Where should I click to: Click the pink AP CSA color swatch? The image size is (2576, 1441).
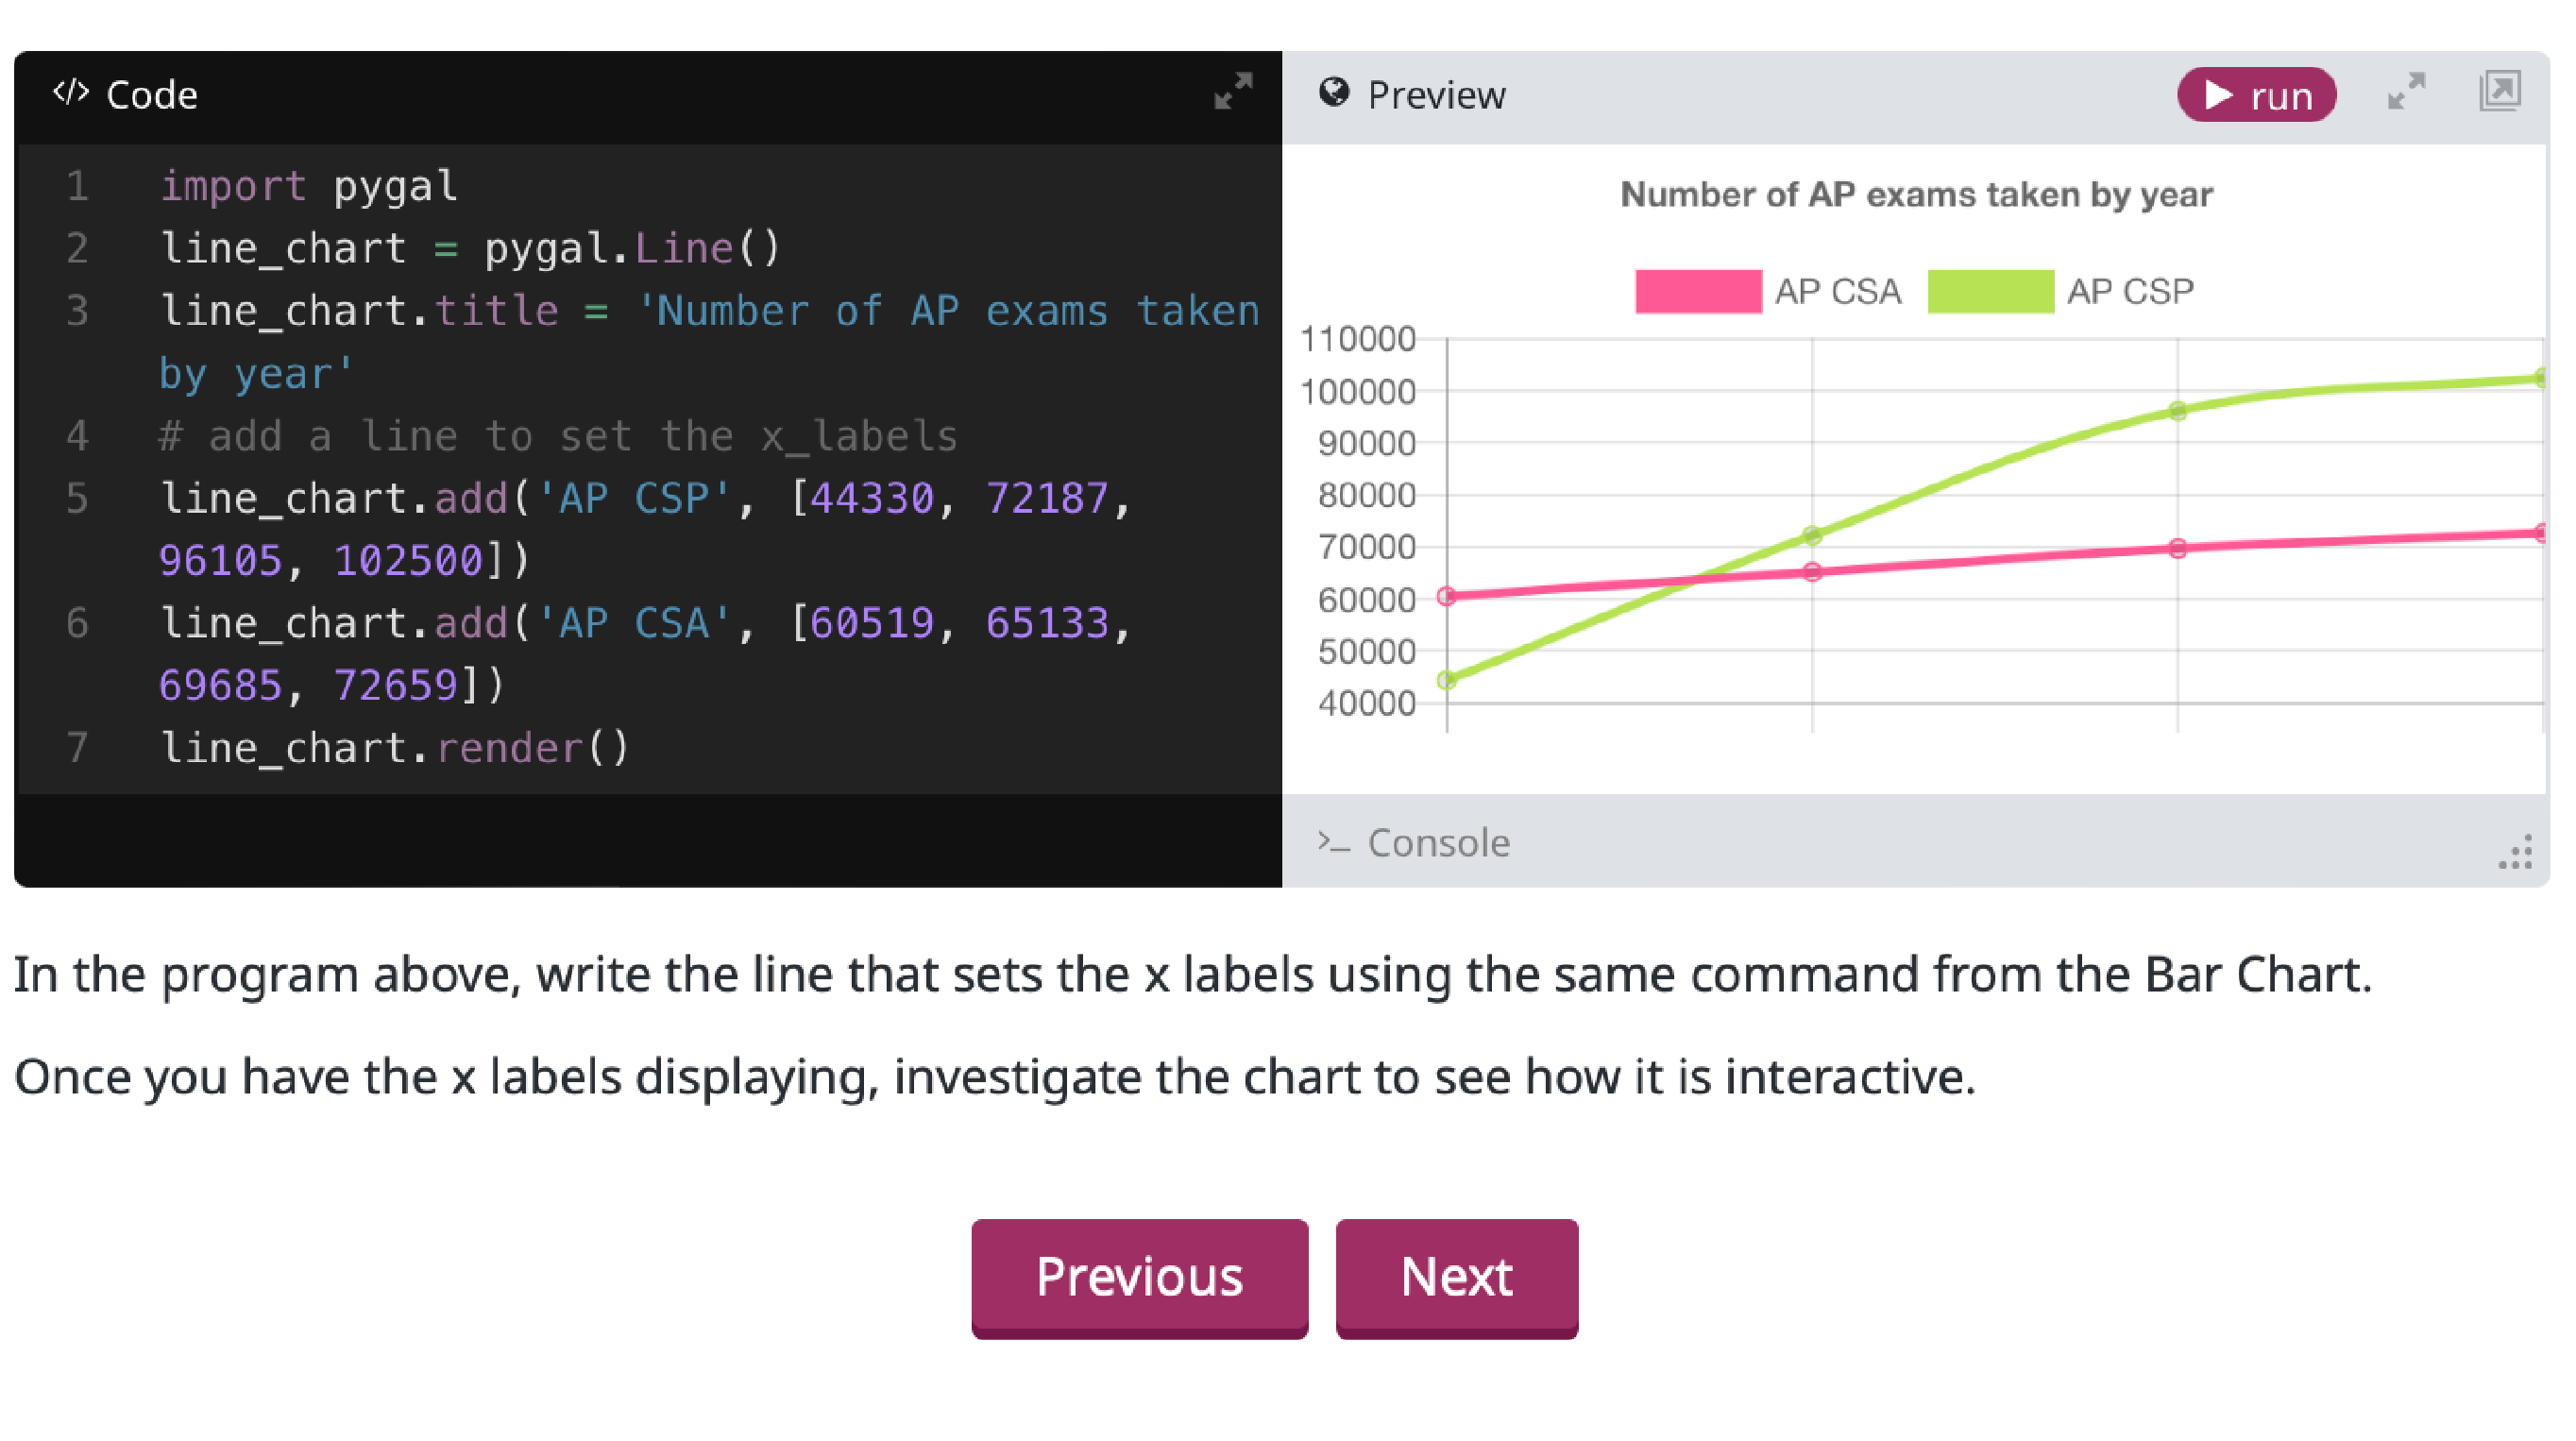click(1697, 291)
